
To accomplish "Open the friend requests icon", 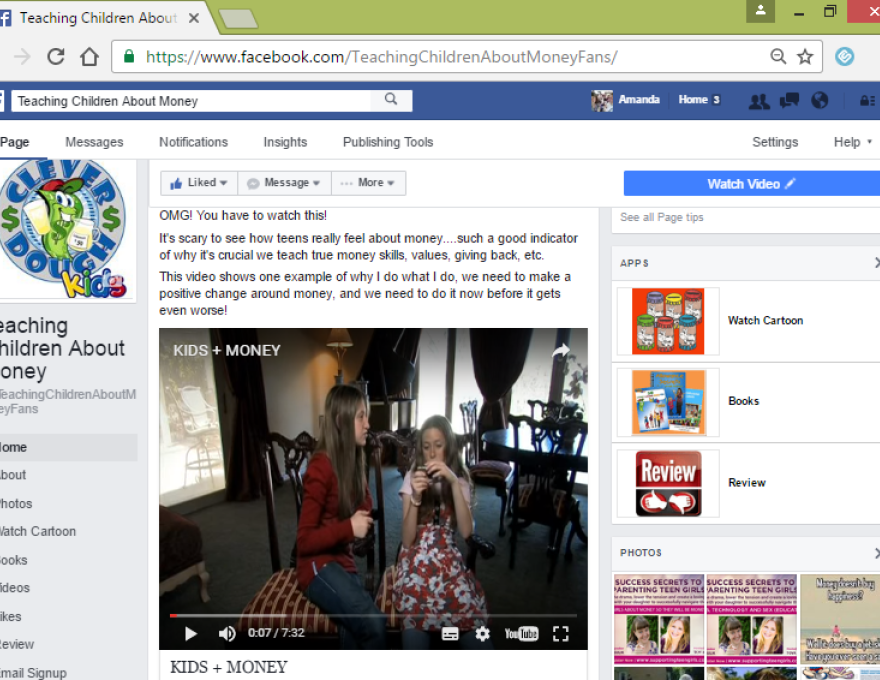I will click(759, 101).
